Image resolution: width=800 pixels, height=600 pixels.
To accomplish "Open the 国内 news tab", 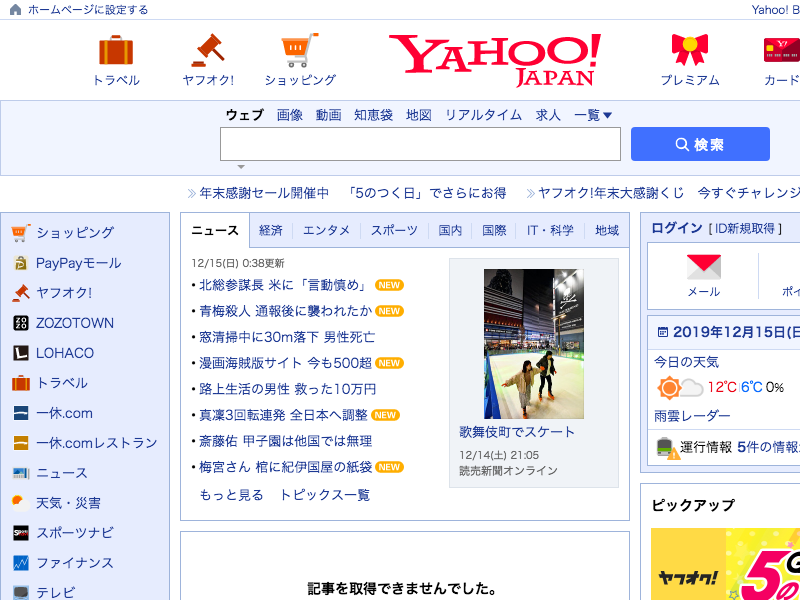I will pos(450,231).
